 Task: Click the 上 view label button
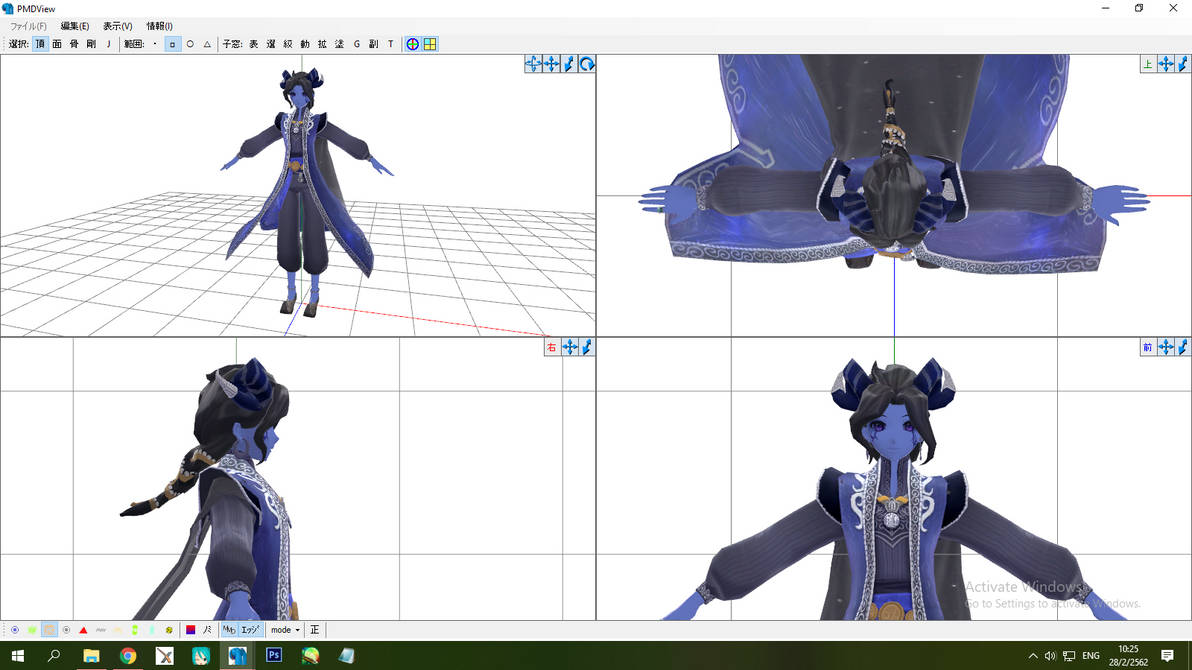tap(1148, 65)
